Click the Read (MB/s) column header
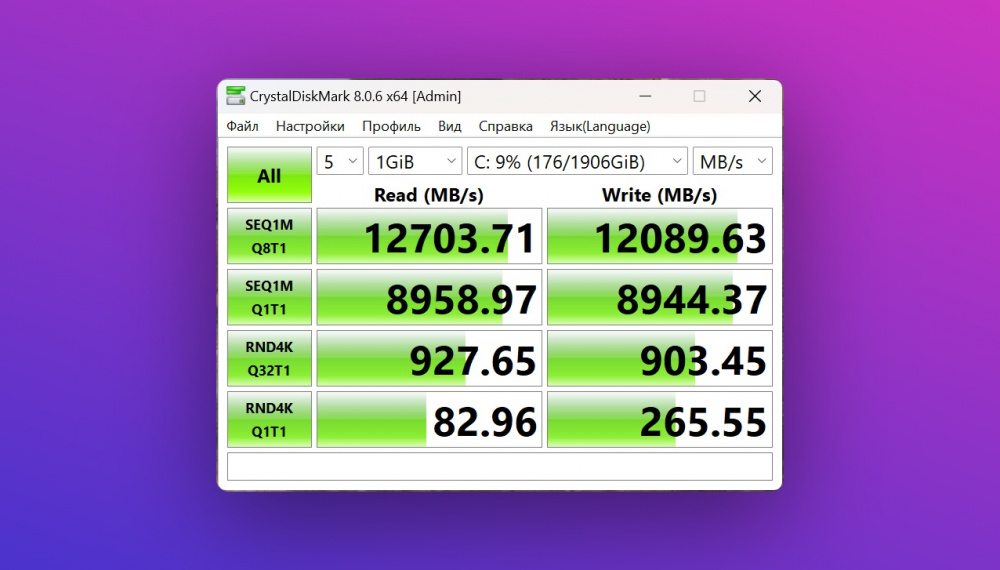 tap(429, 194)
